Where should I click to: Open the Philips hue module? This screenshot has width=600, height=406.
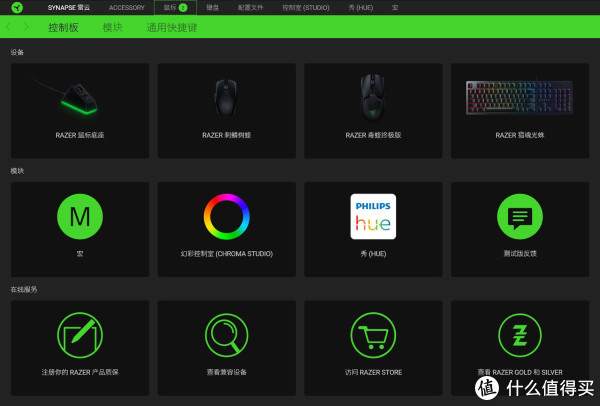point(373,217)
